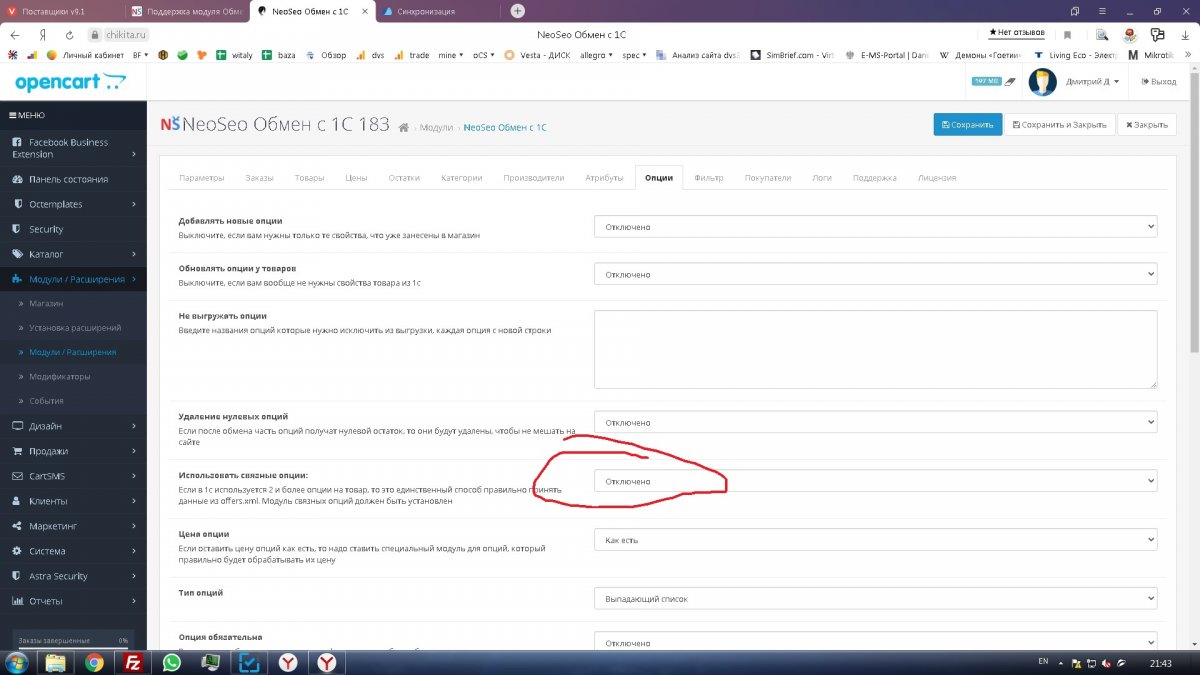1200x675 pixels.
Task: Click NeoSeo Обмен с 1С breadcrumb link
Action: pos(505,128)
